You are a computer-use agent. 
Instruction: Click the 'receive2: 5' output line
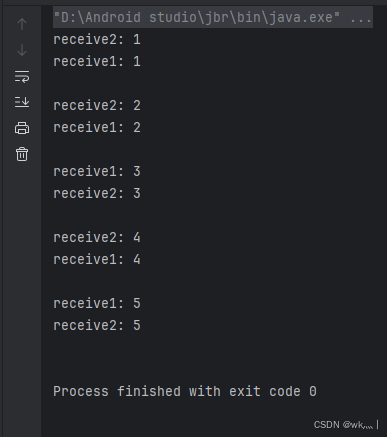coord(97,326)
